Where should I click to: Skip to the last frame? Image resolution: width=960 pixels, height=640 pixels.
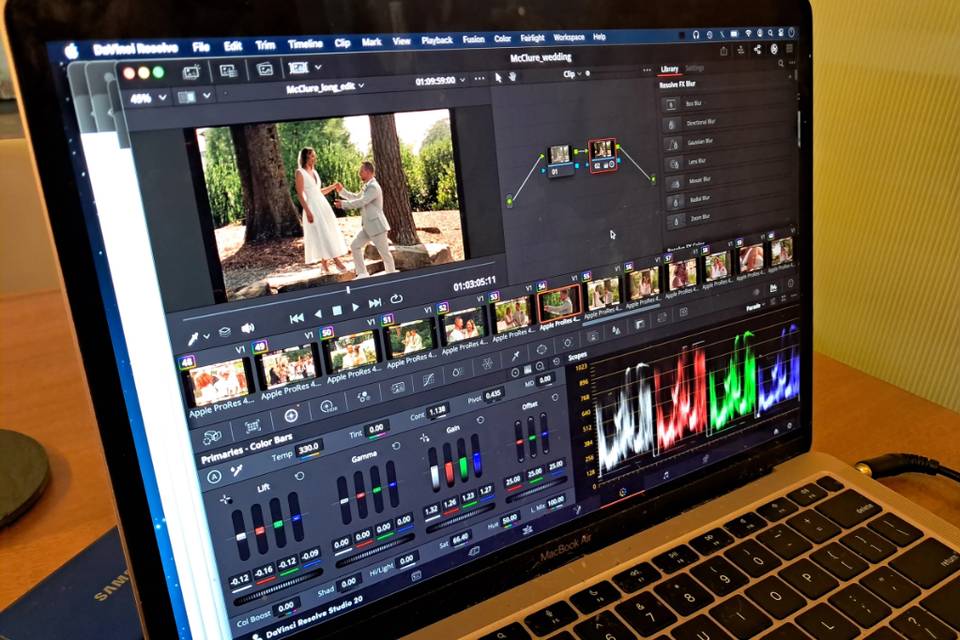pyautogui.click(x=375, y=303)
